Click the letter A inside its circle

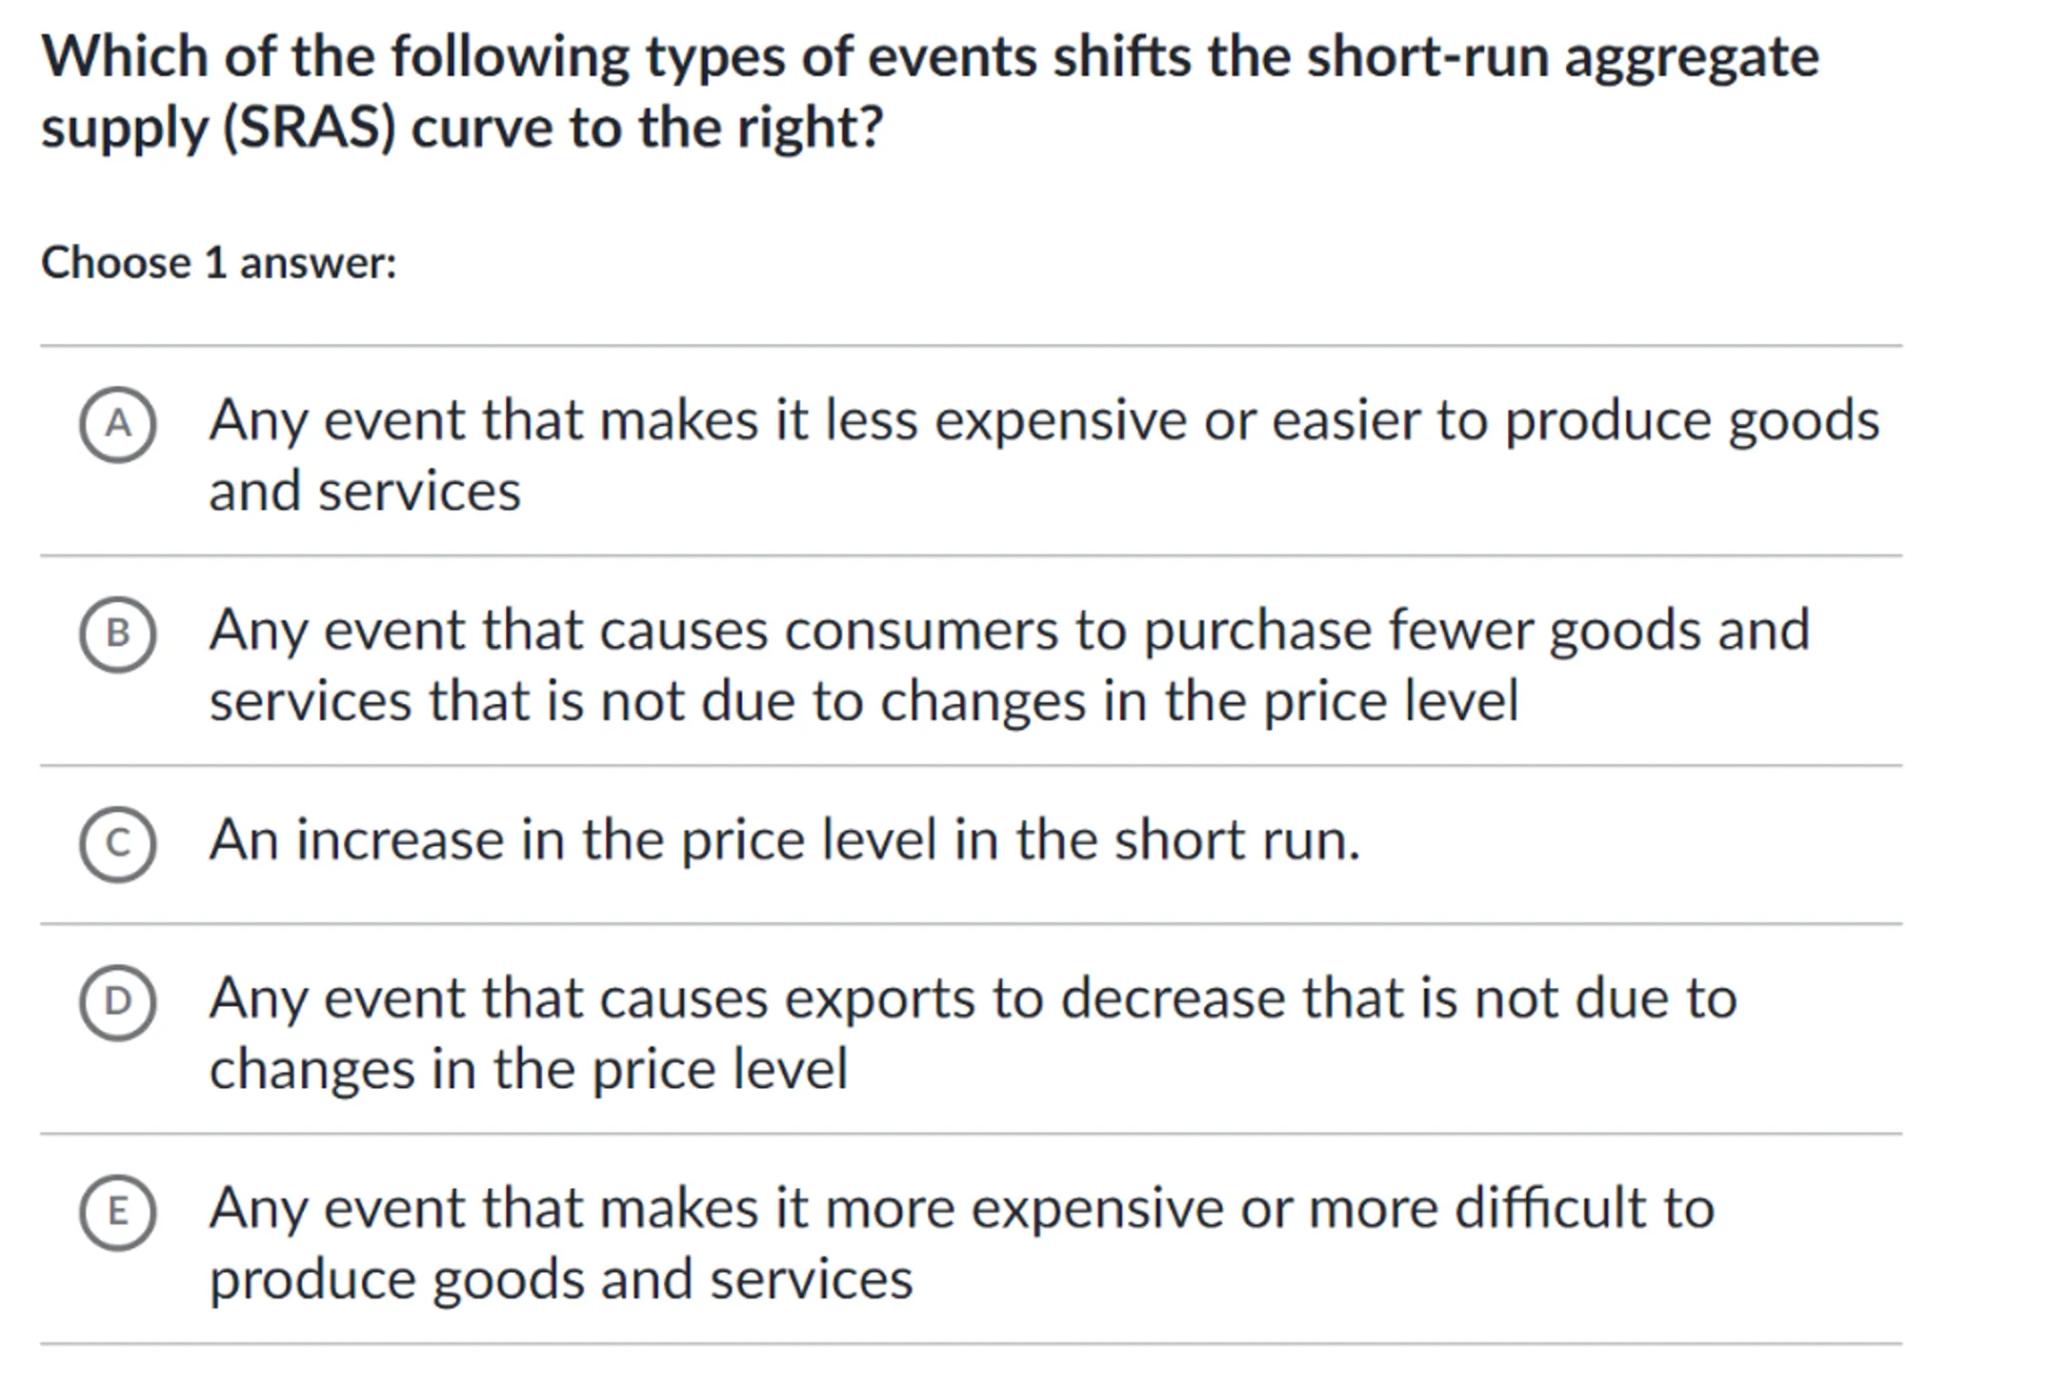coord(118,425)
